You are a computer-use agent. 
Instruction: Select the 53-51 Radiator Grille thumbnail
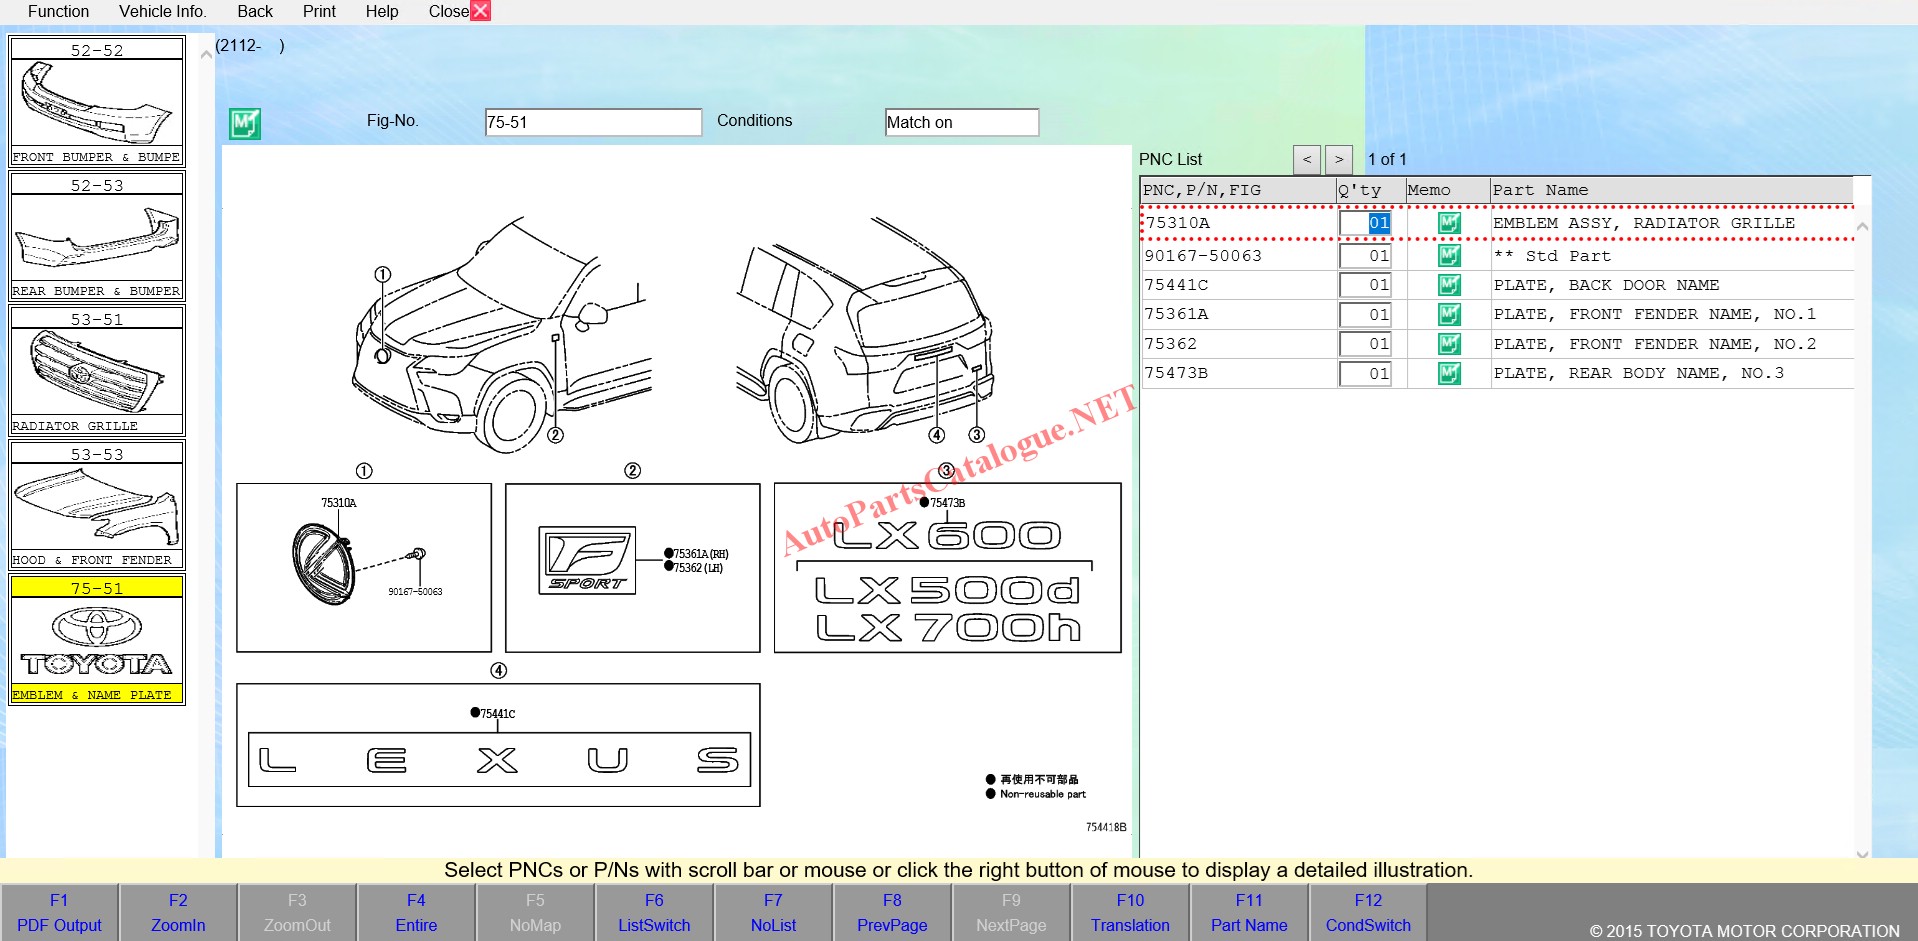coord(97,370)
